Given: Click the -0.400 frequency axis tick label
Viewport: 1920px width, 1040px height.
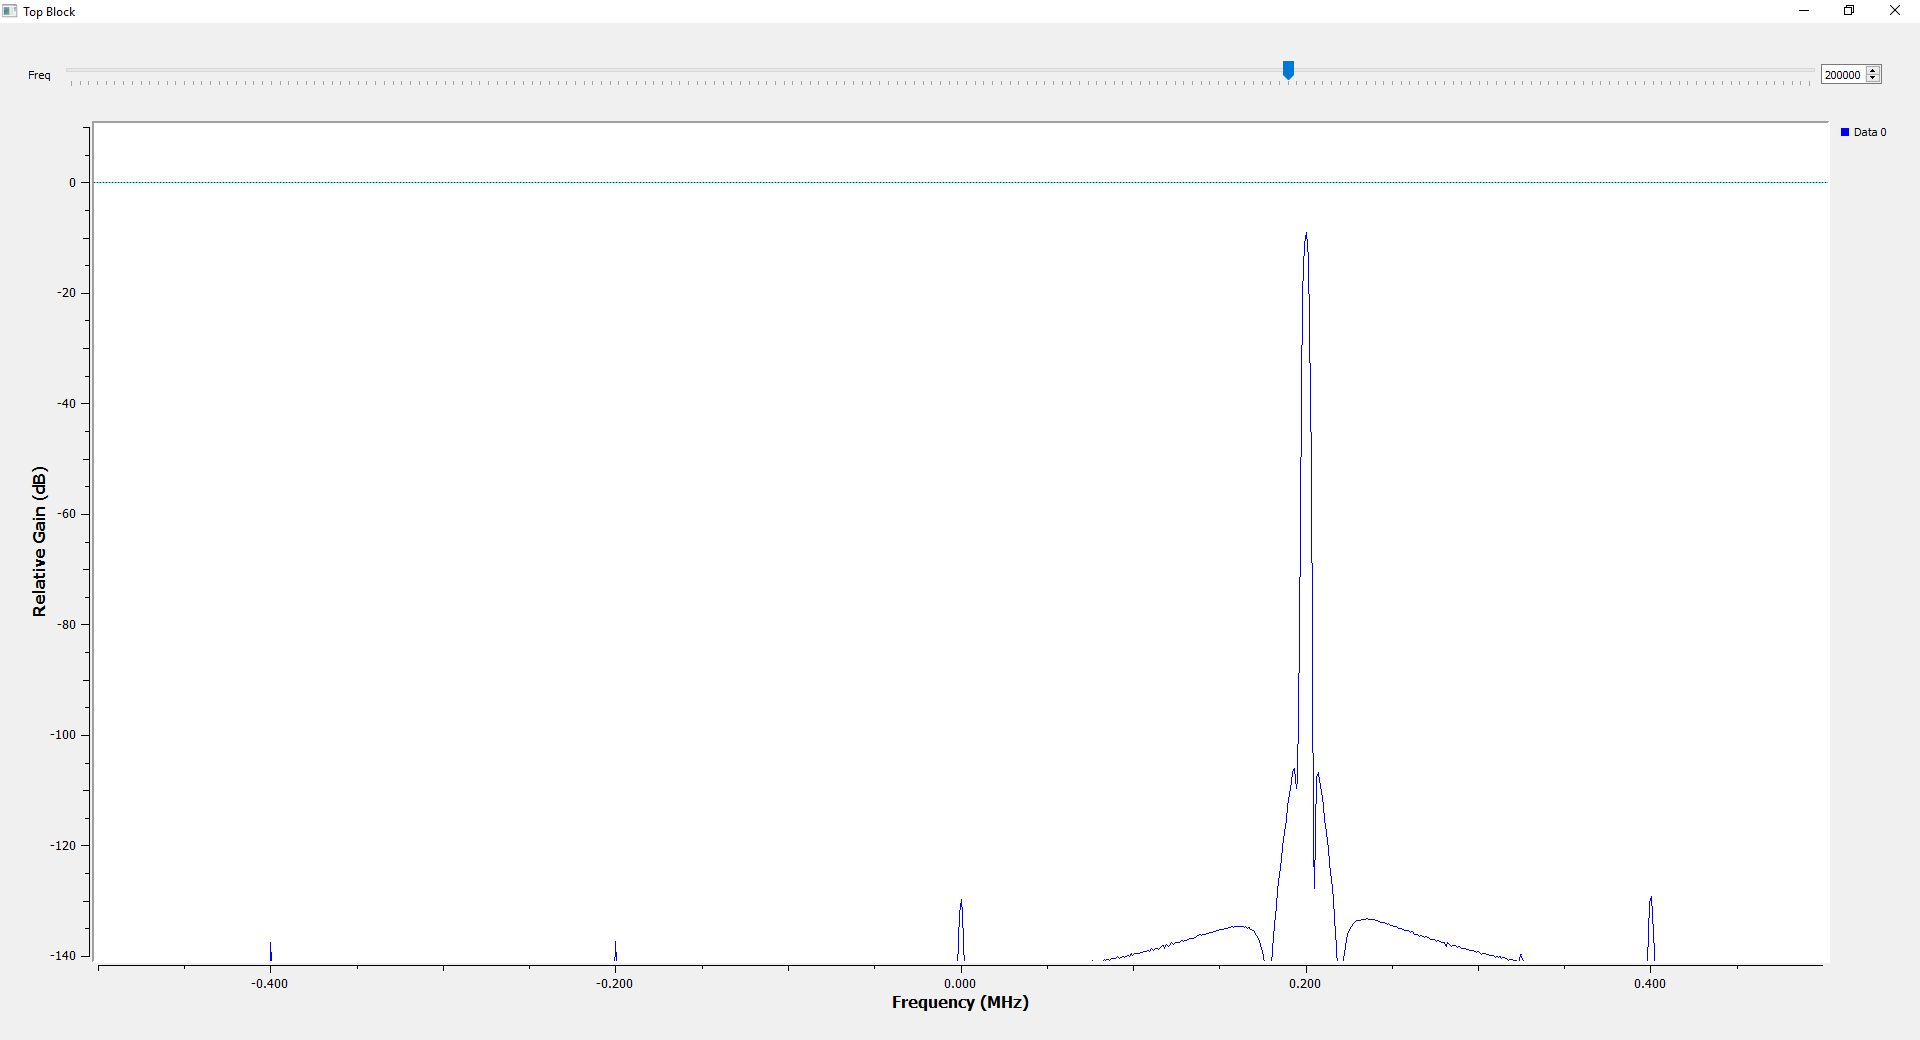Looking at the screenshot, I should pyautogui.click(x=269, y=984).
